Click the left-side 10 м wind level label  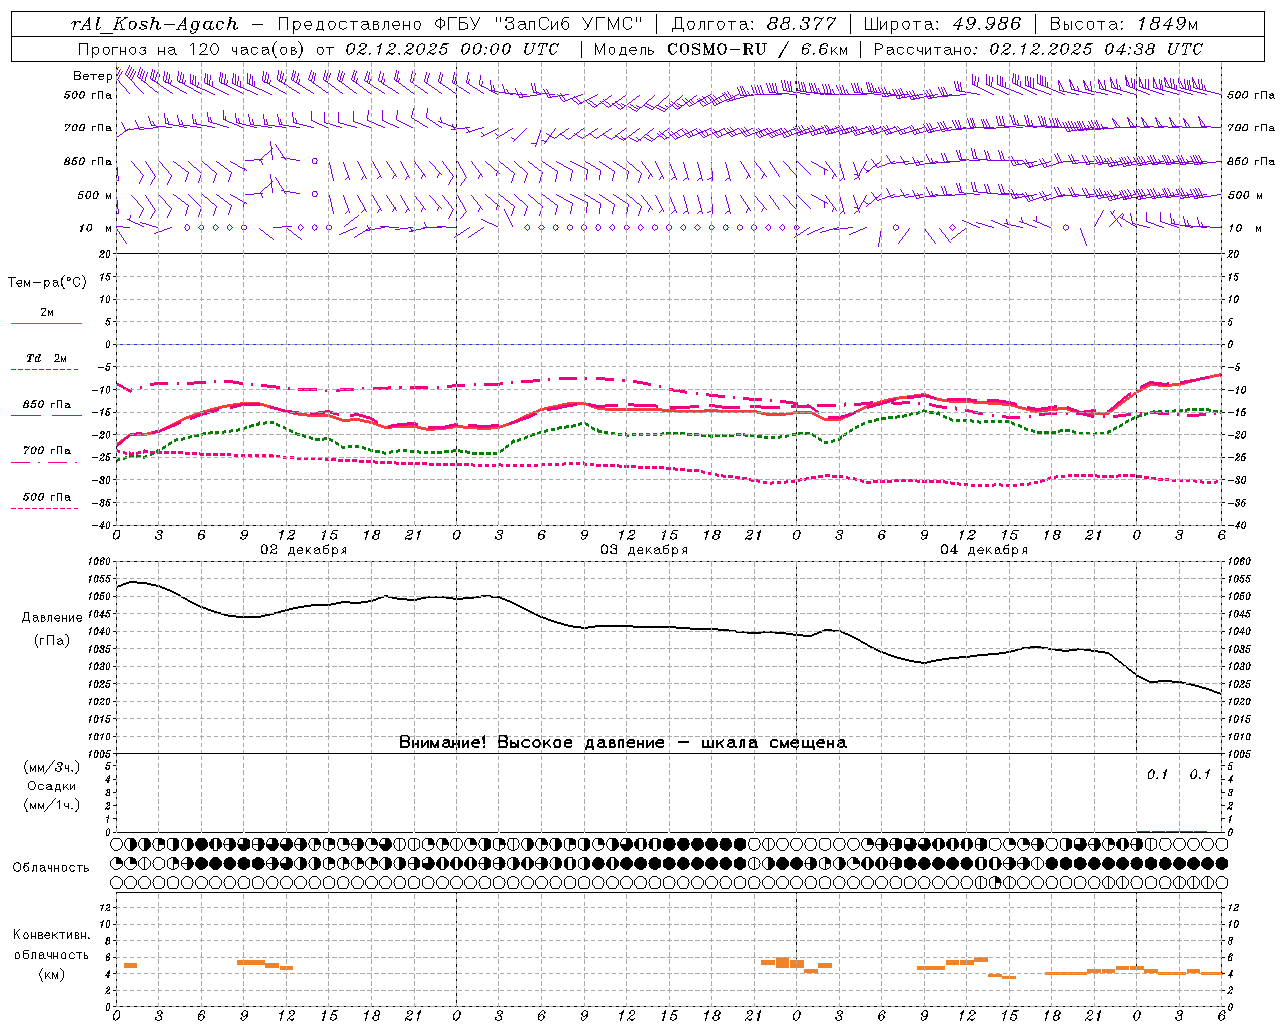coord(96,228)
